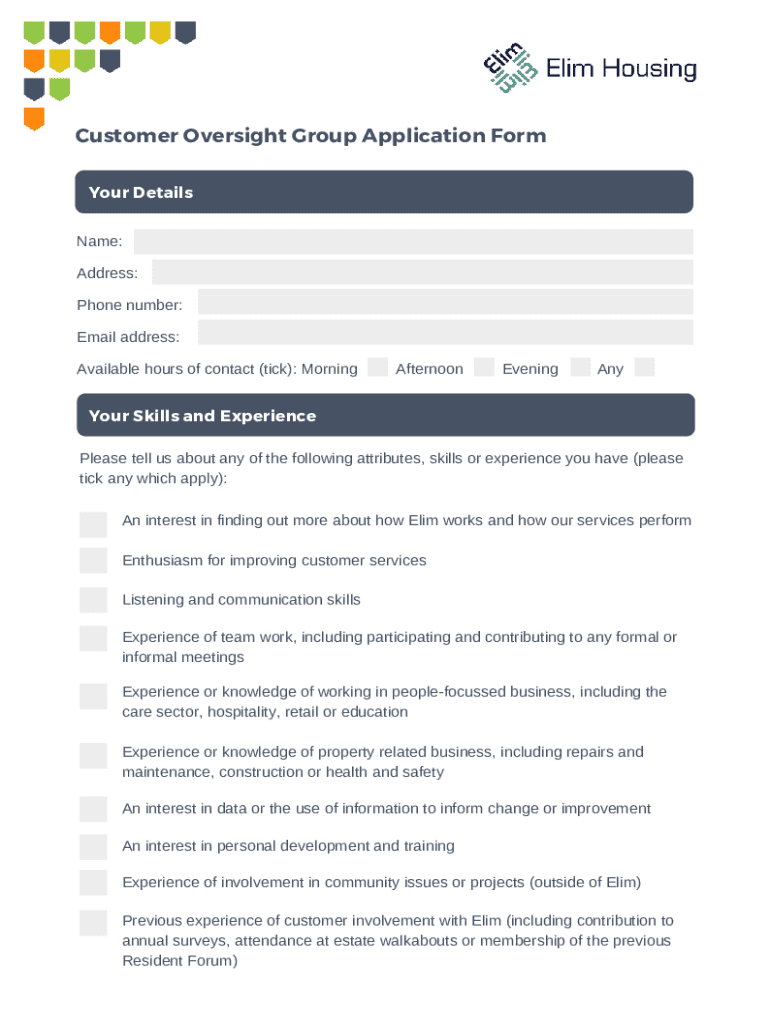Check property related business experience box
The height and width of the screenshot is (1024, 770).
coord(93,755)
